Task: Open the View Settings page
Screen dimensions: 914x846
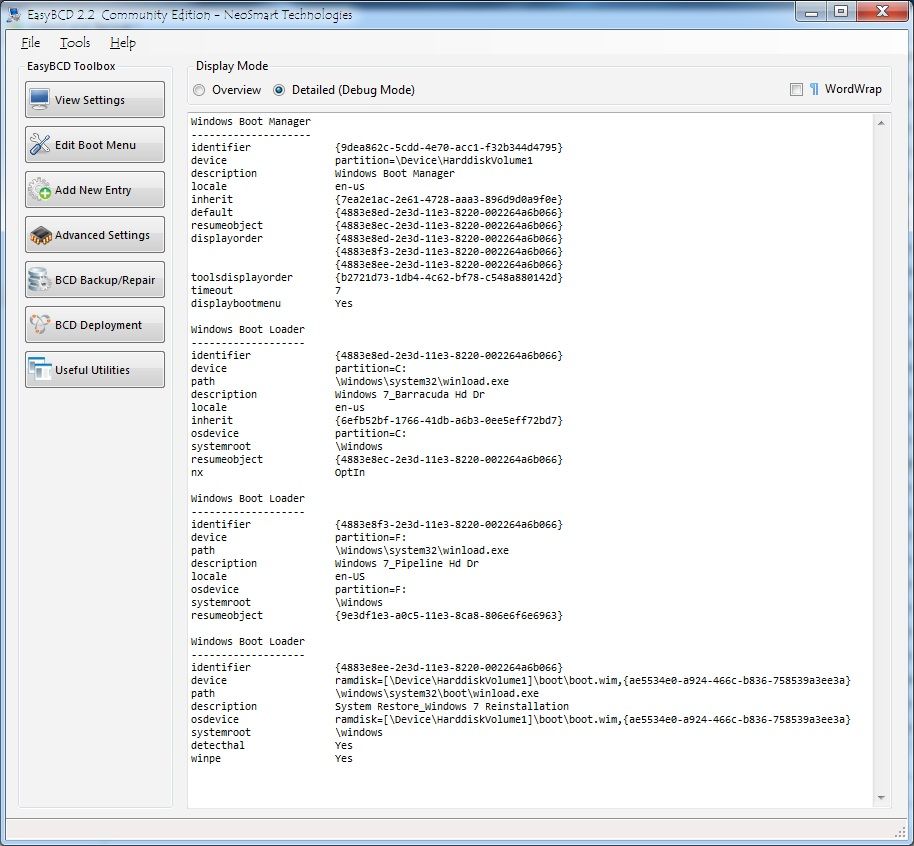Action: (95, 100)
